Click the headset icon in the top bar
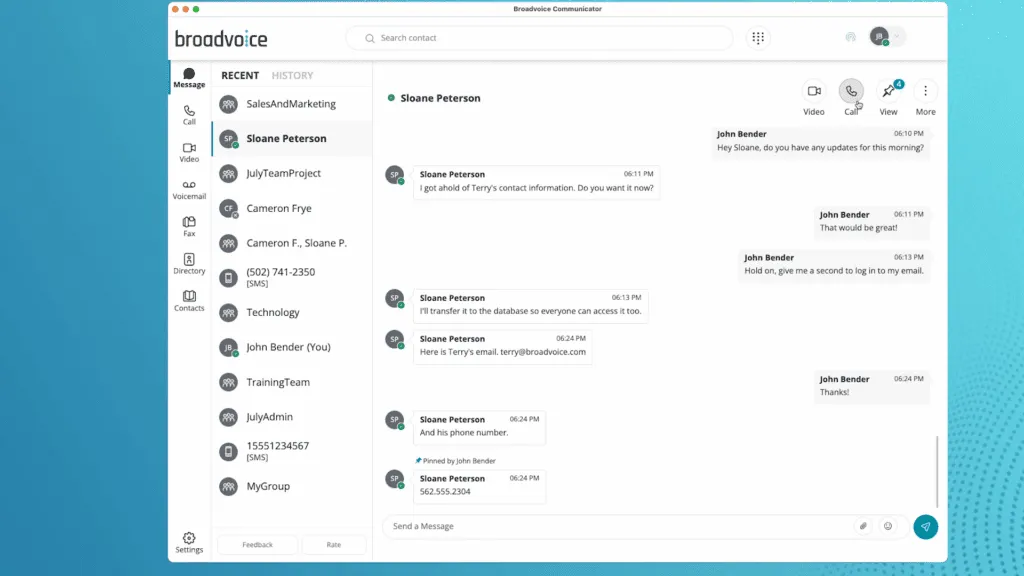The image size is (1024, 576). point(850,37)
